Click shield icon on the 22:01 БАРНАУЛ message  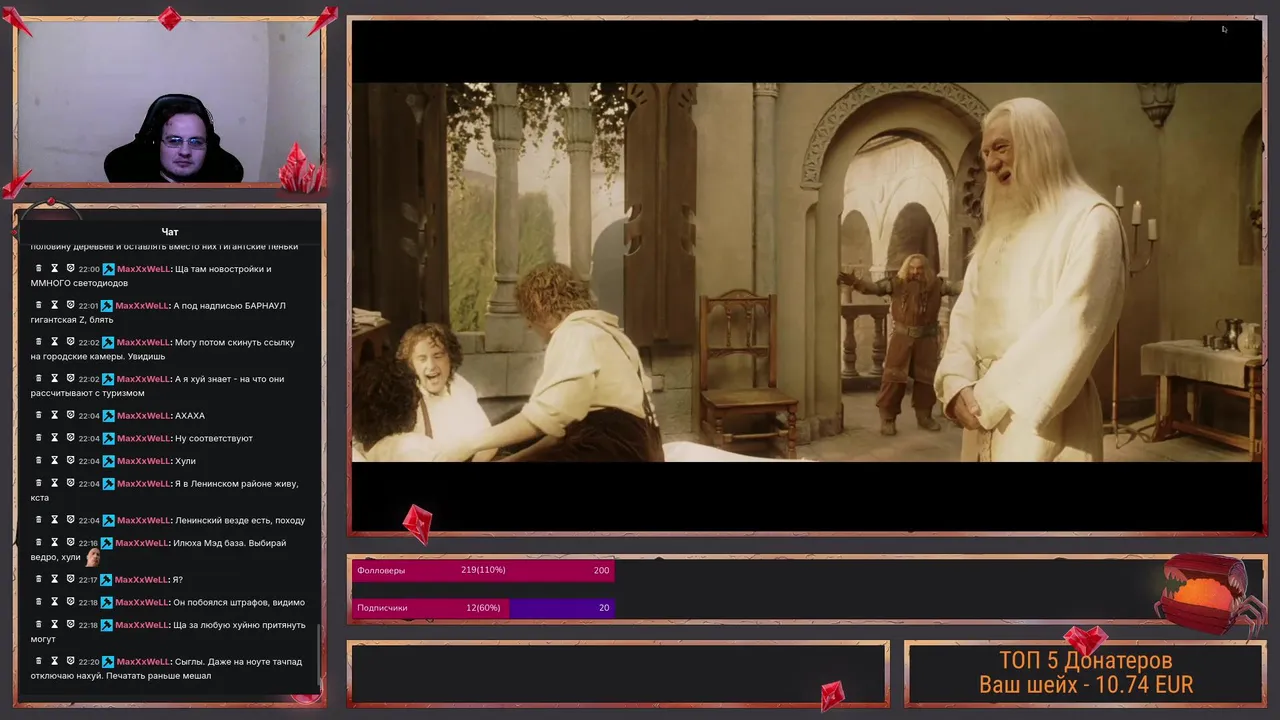click(70, 305)
